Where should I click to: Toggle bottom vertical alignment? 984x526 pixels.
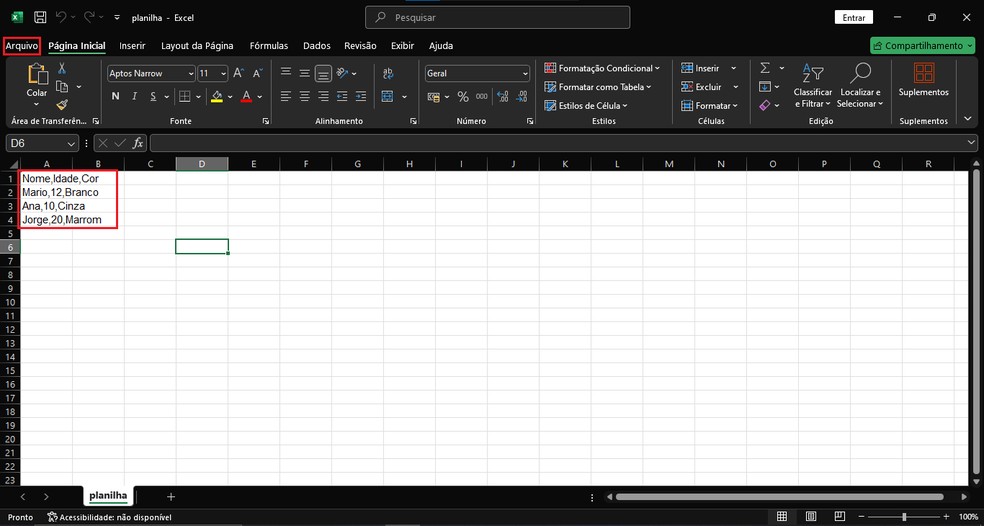coord(323,73)
